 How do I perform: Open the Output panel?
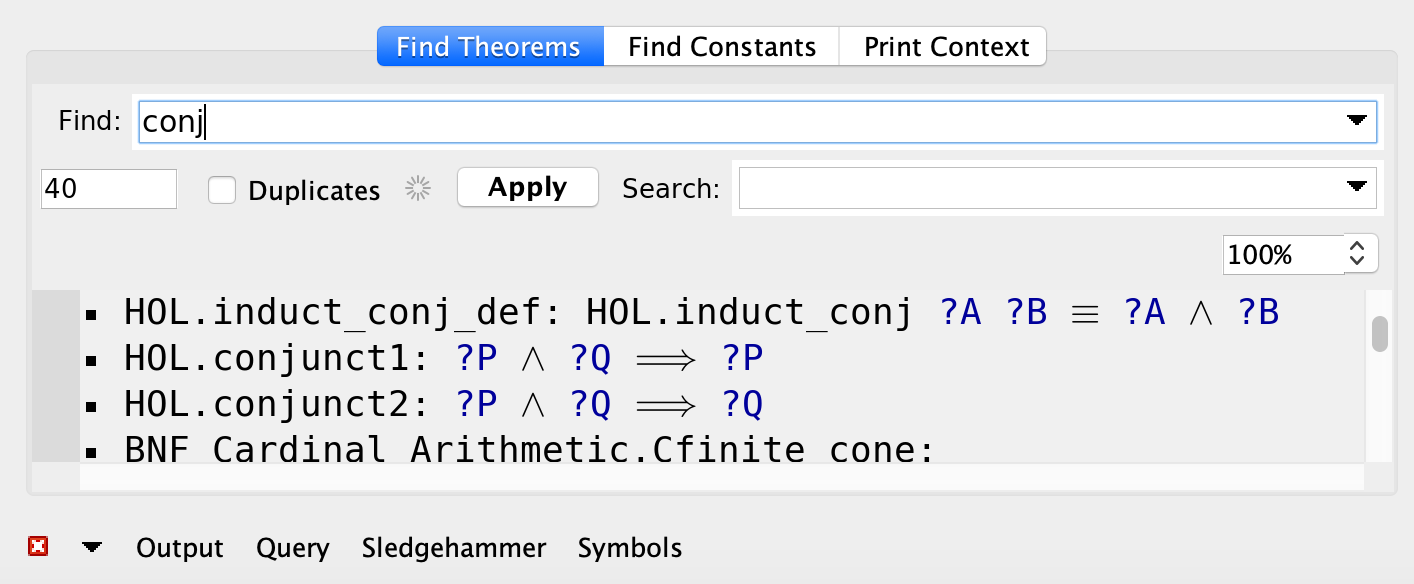pyautogui.click(x=178, y=548)
